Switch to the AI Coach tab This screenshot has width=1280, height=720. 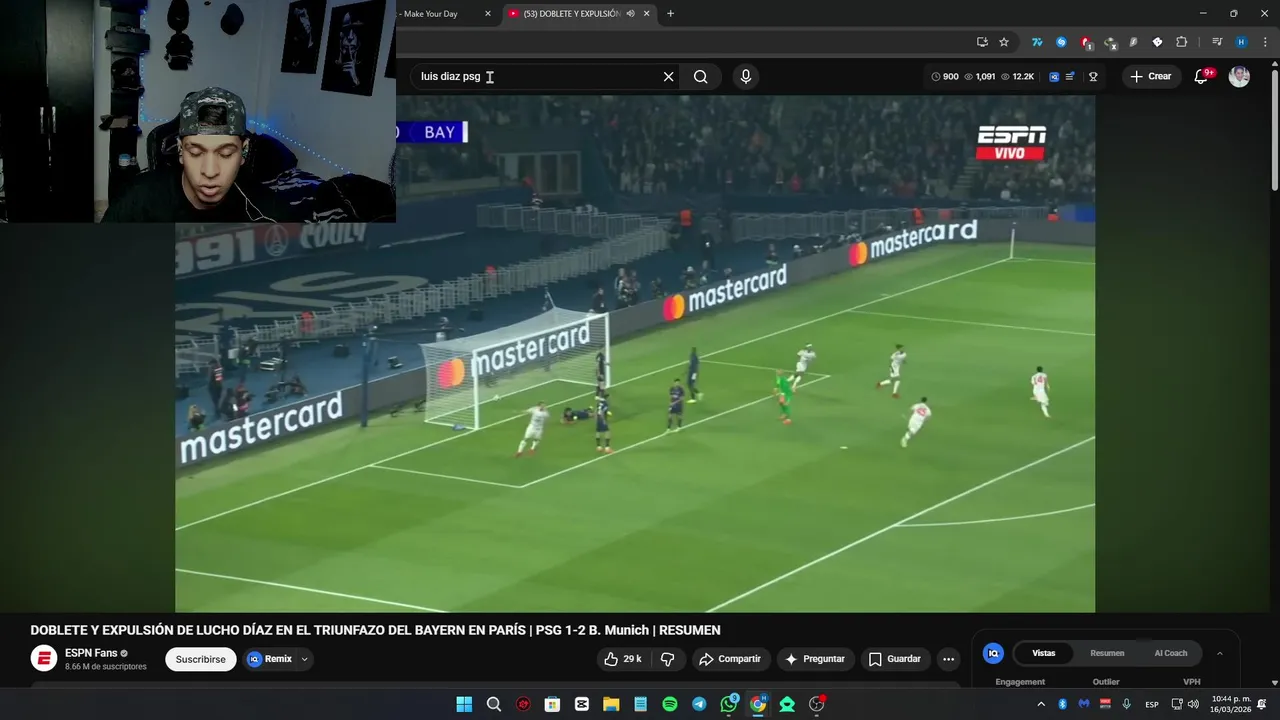(1171, 653)
